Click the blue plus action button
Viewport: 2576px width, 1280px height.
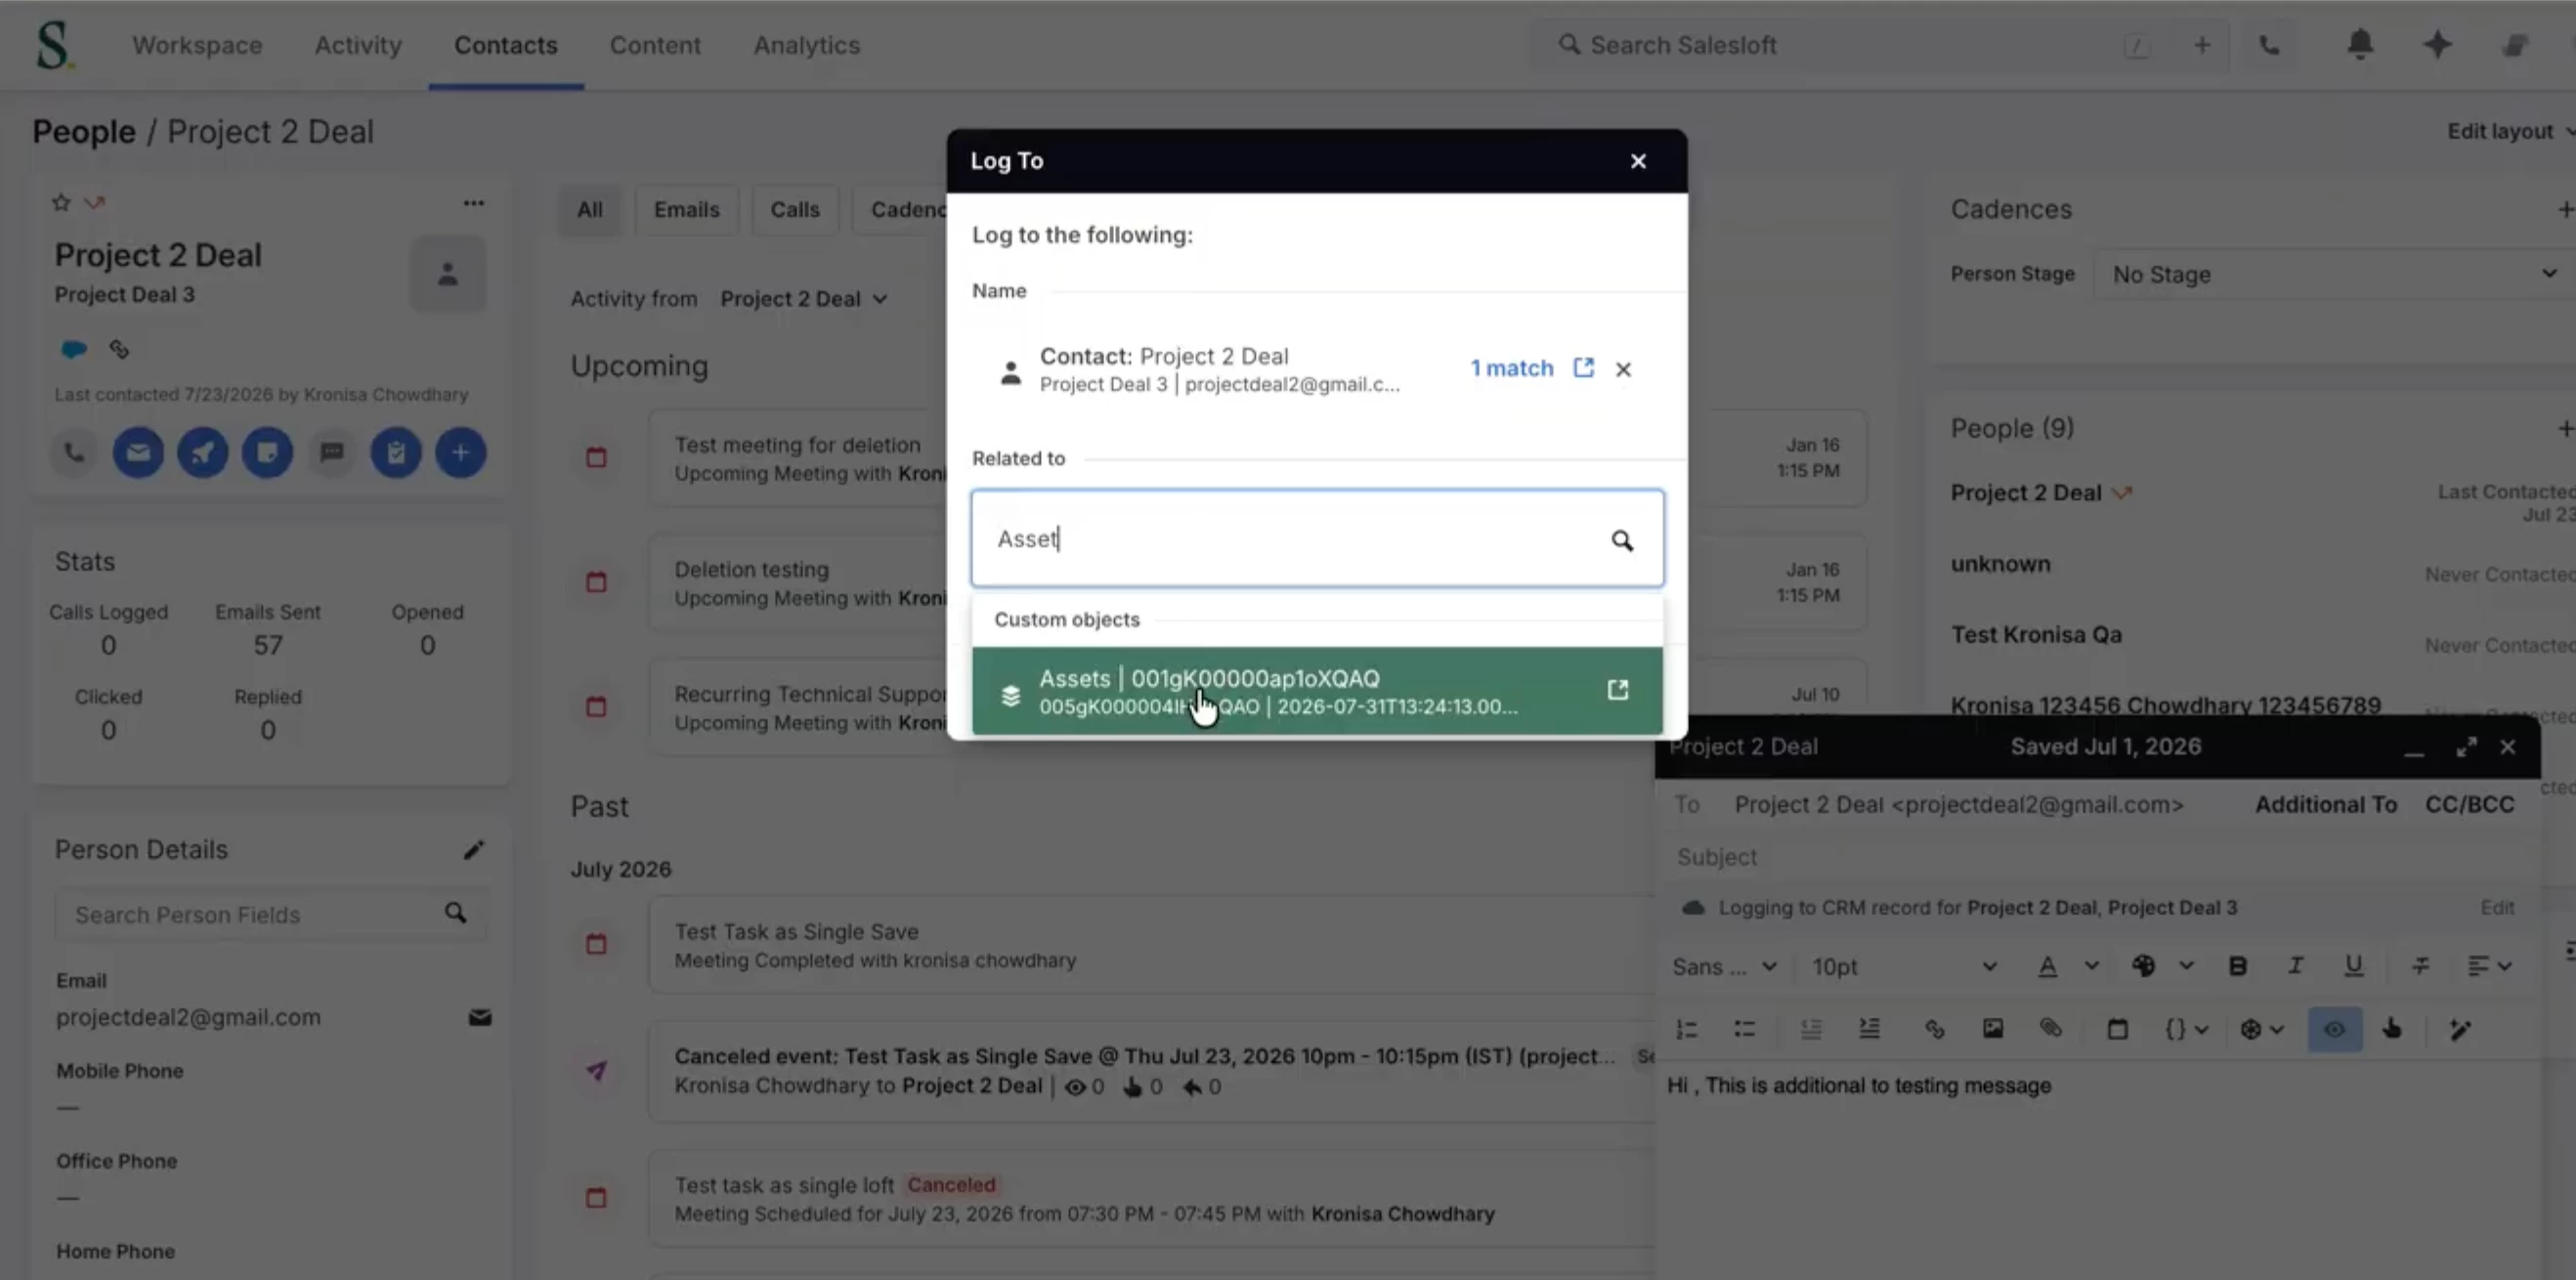coord(461,453)
